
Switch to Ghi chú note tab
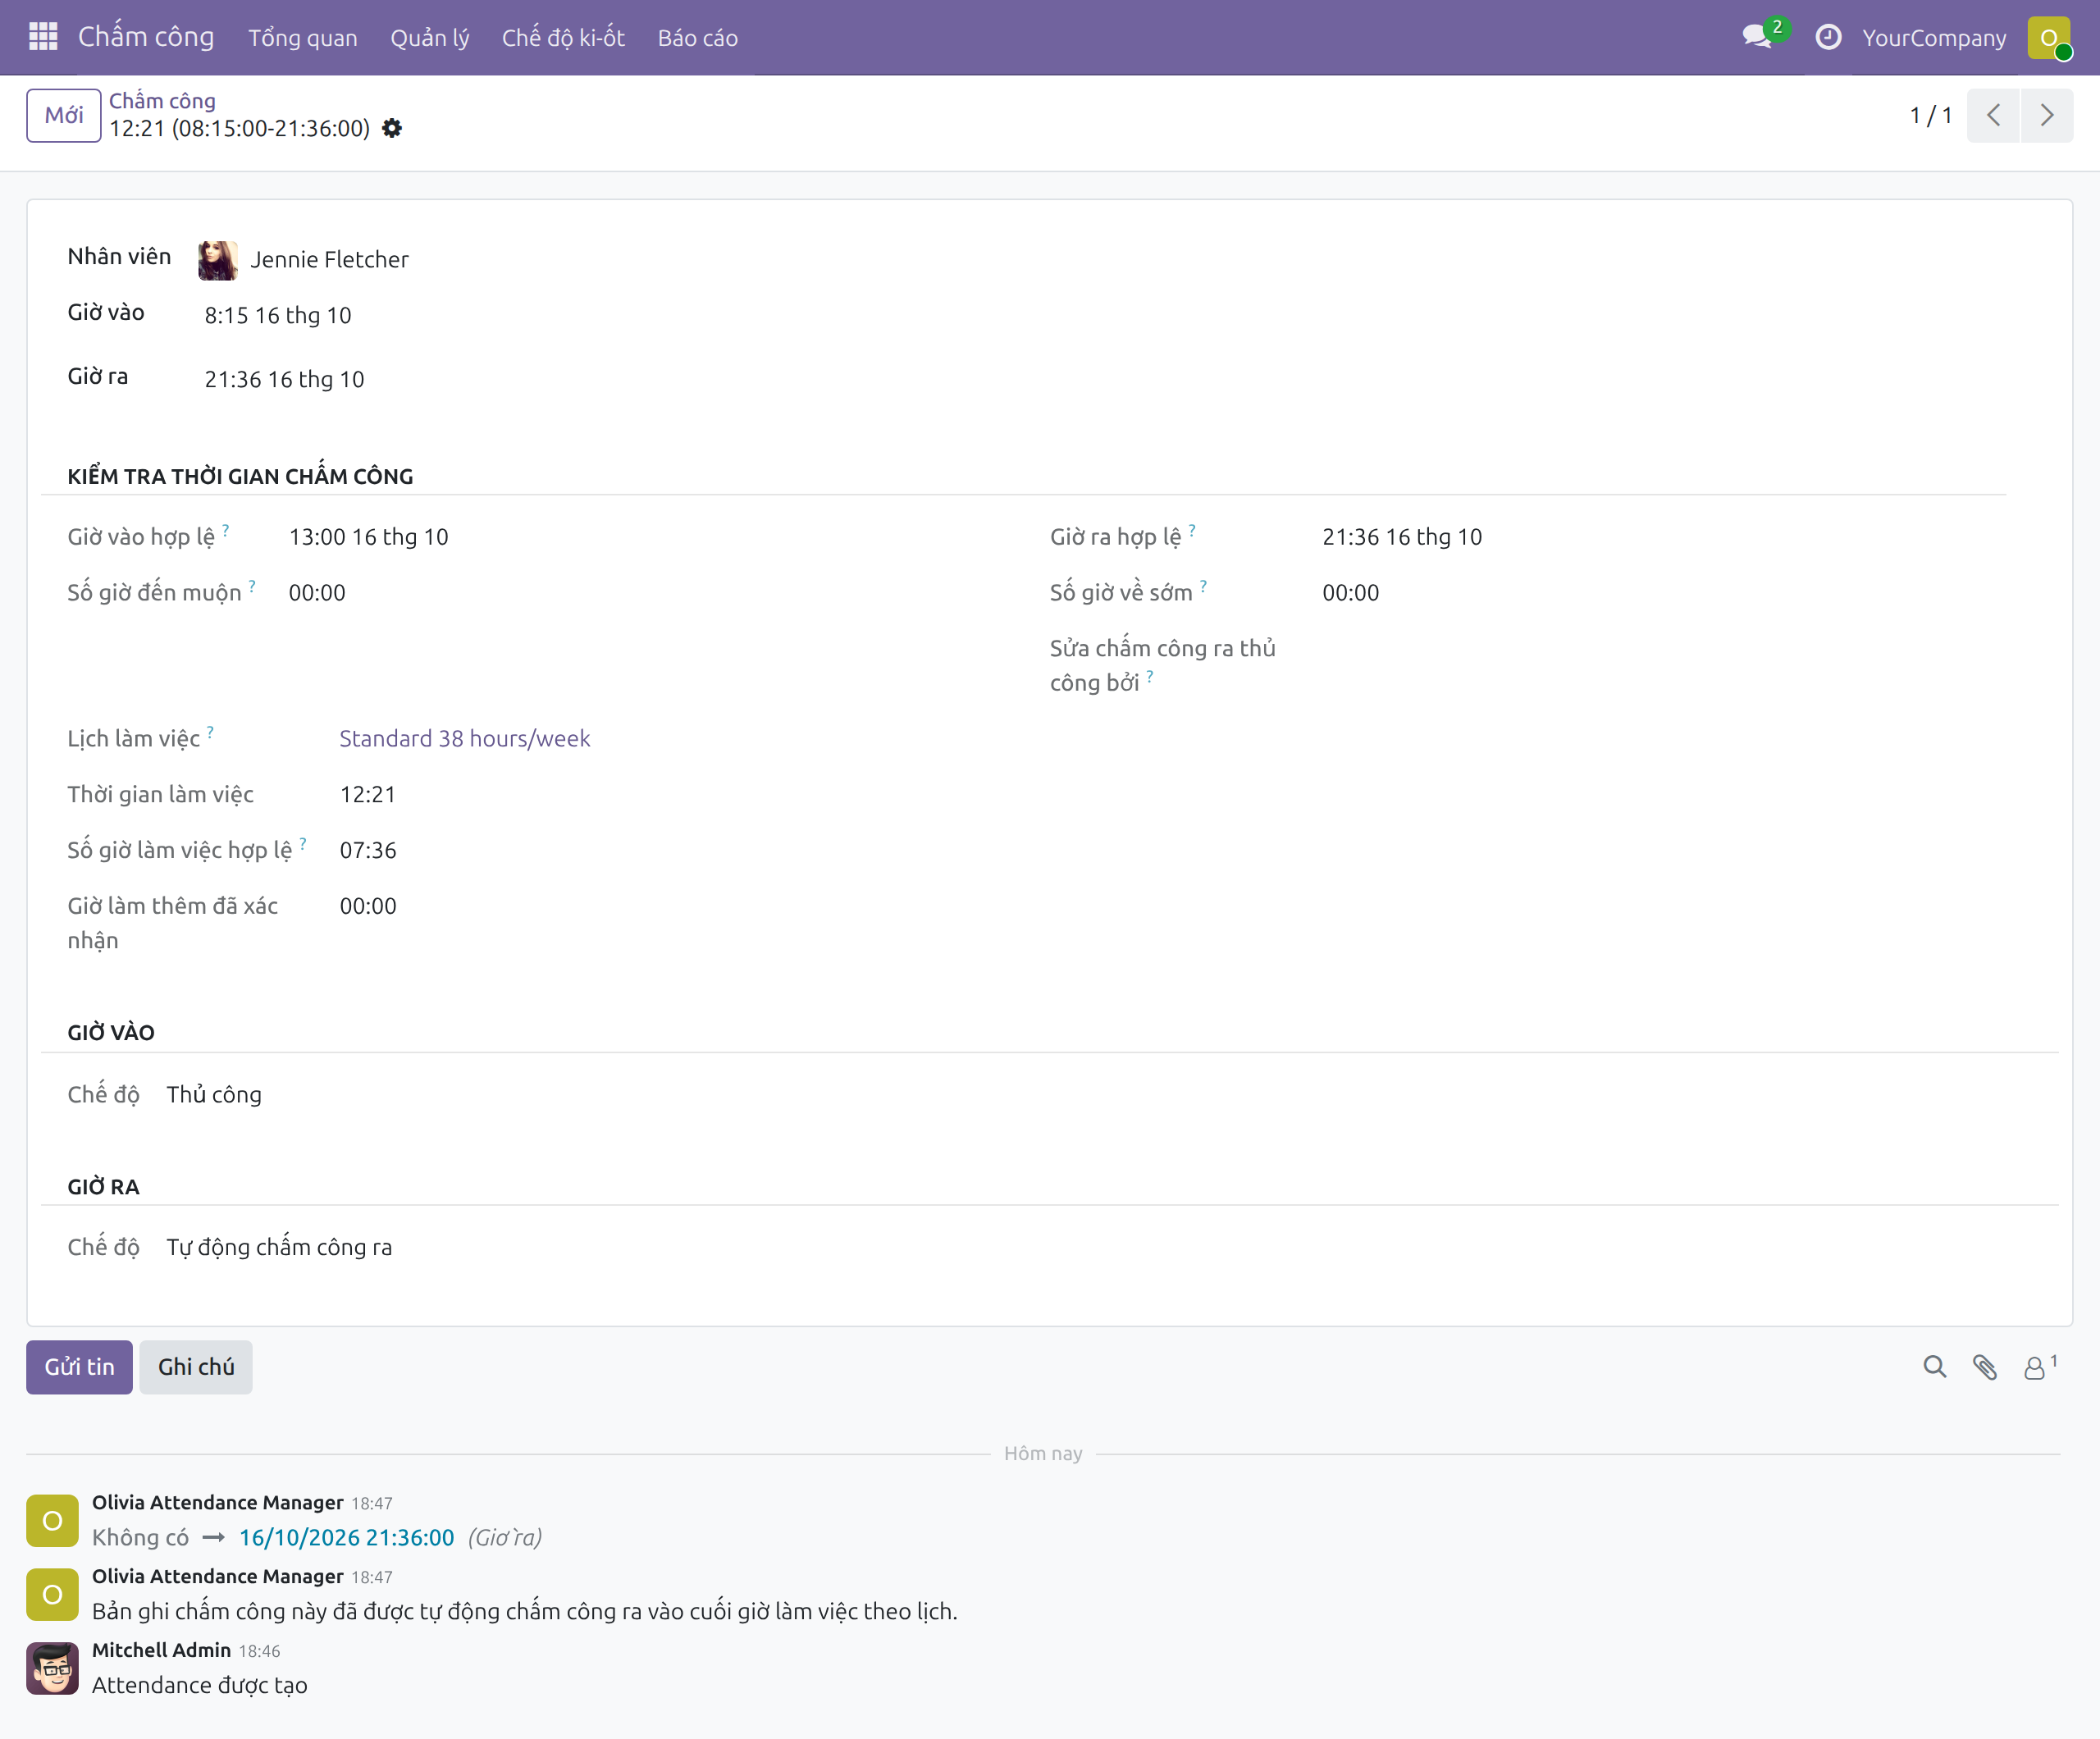(196, 1367)
